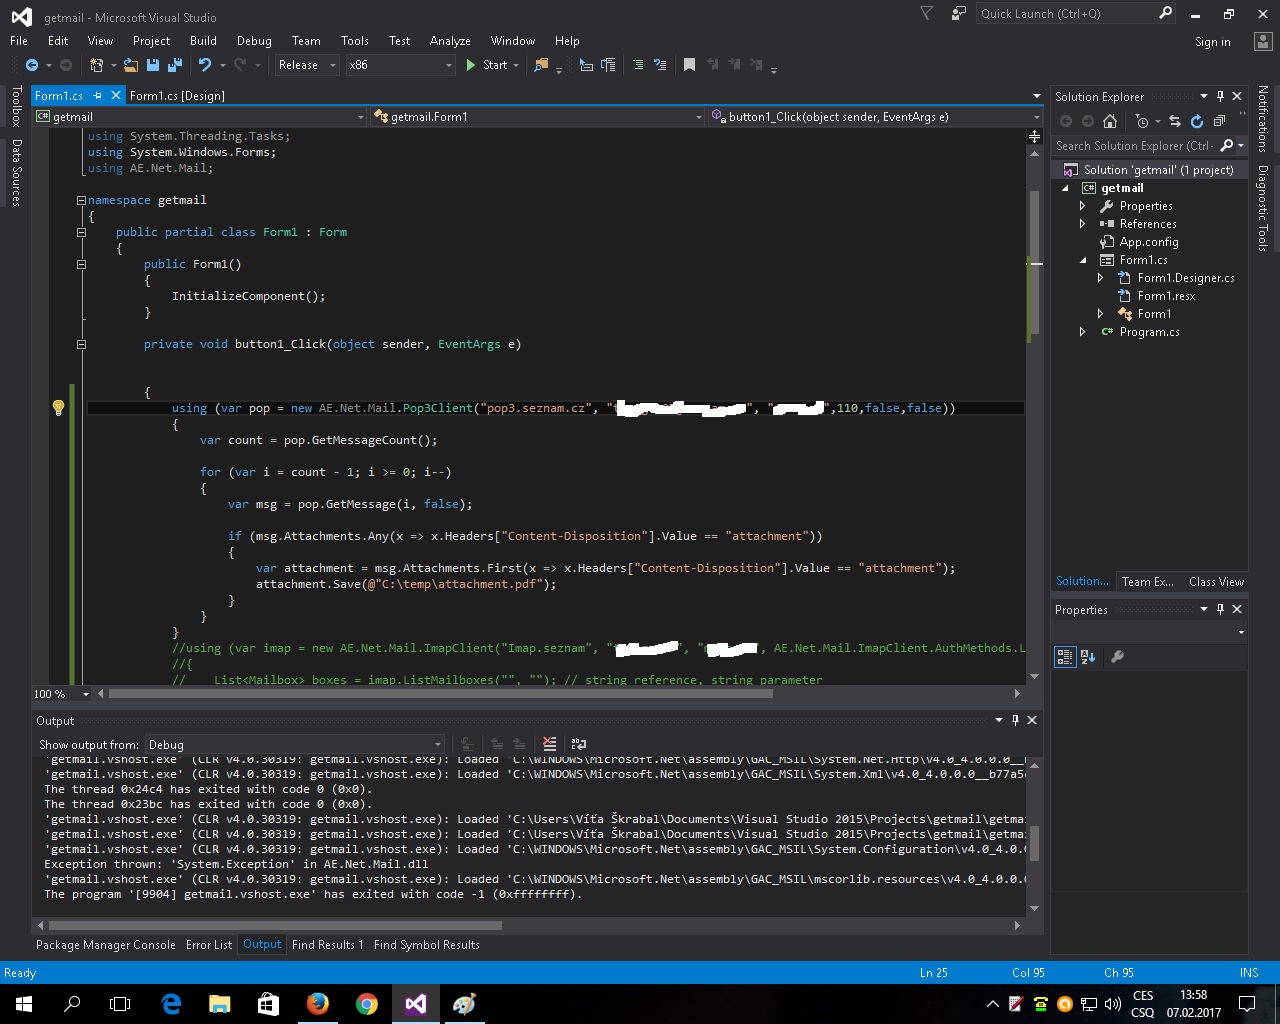Viewport: 1280px width, 1024px height.
Task: Switch to Form1.cs [Design] tab
Action: [x=177, y=96]
